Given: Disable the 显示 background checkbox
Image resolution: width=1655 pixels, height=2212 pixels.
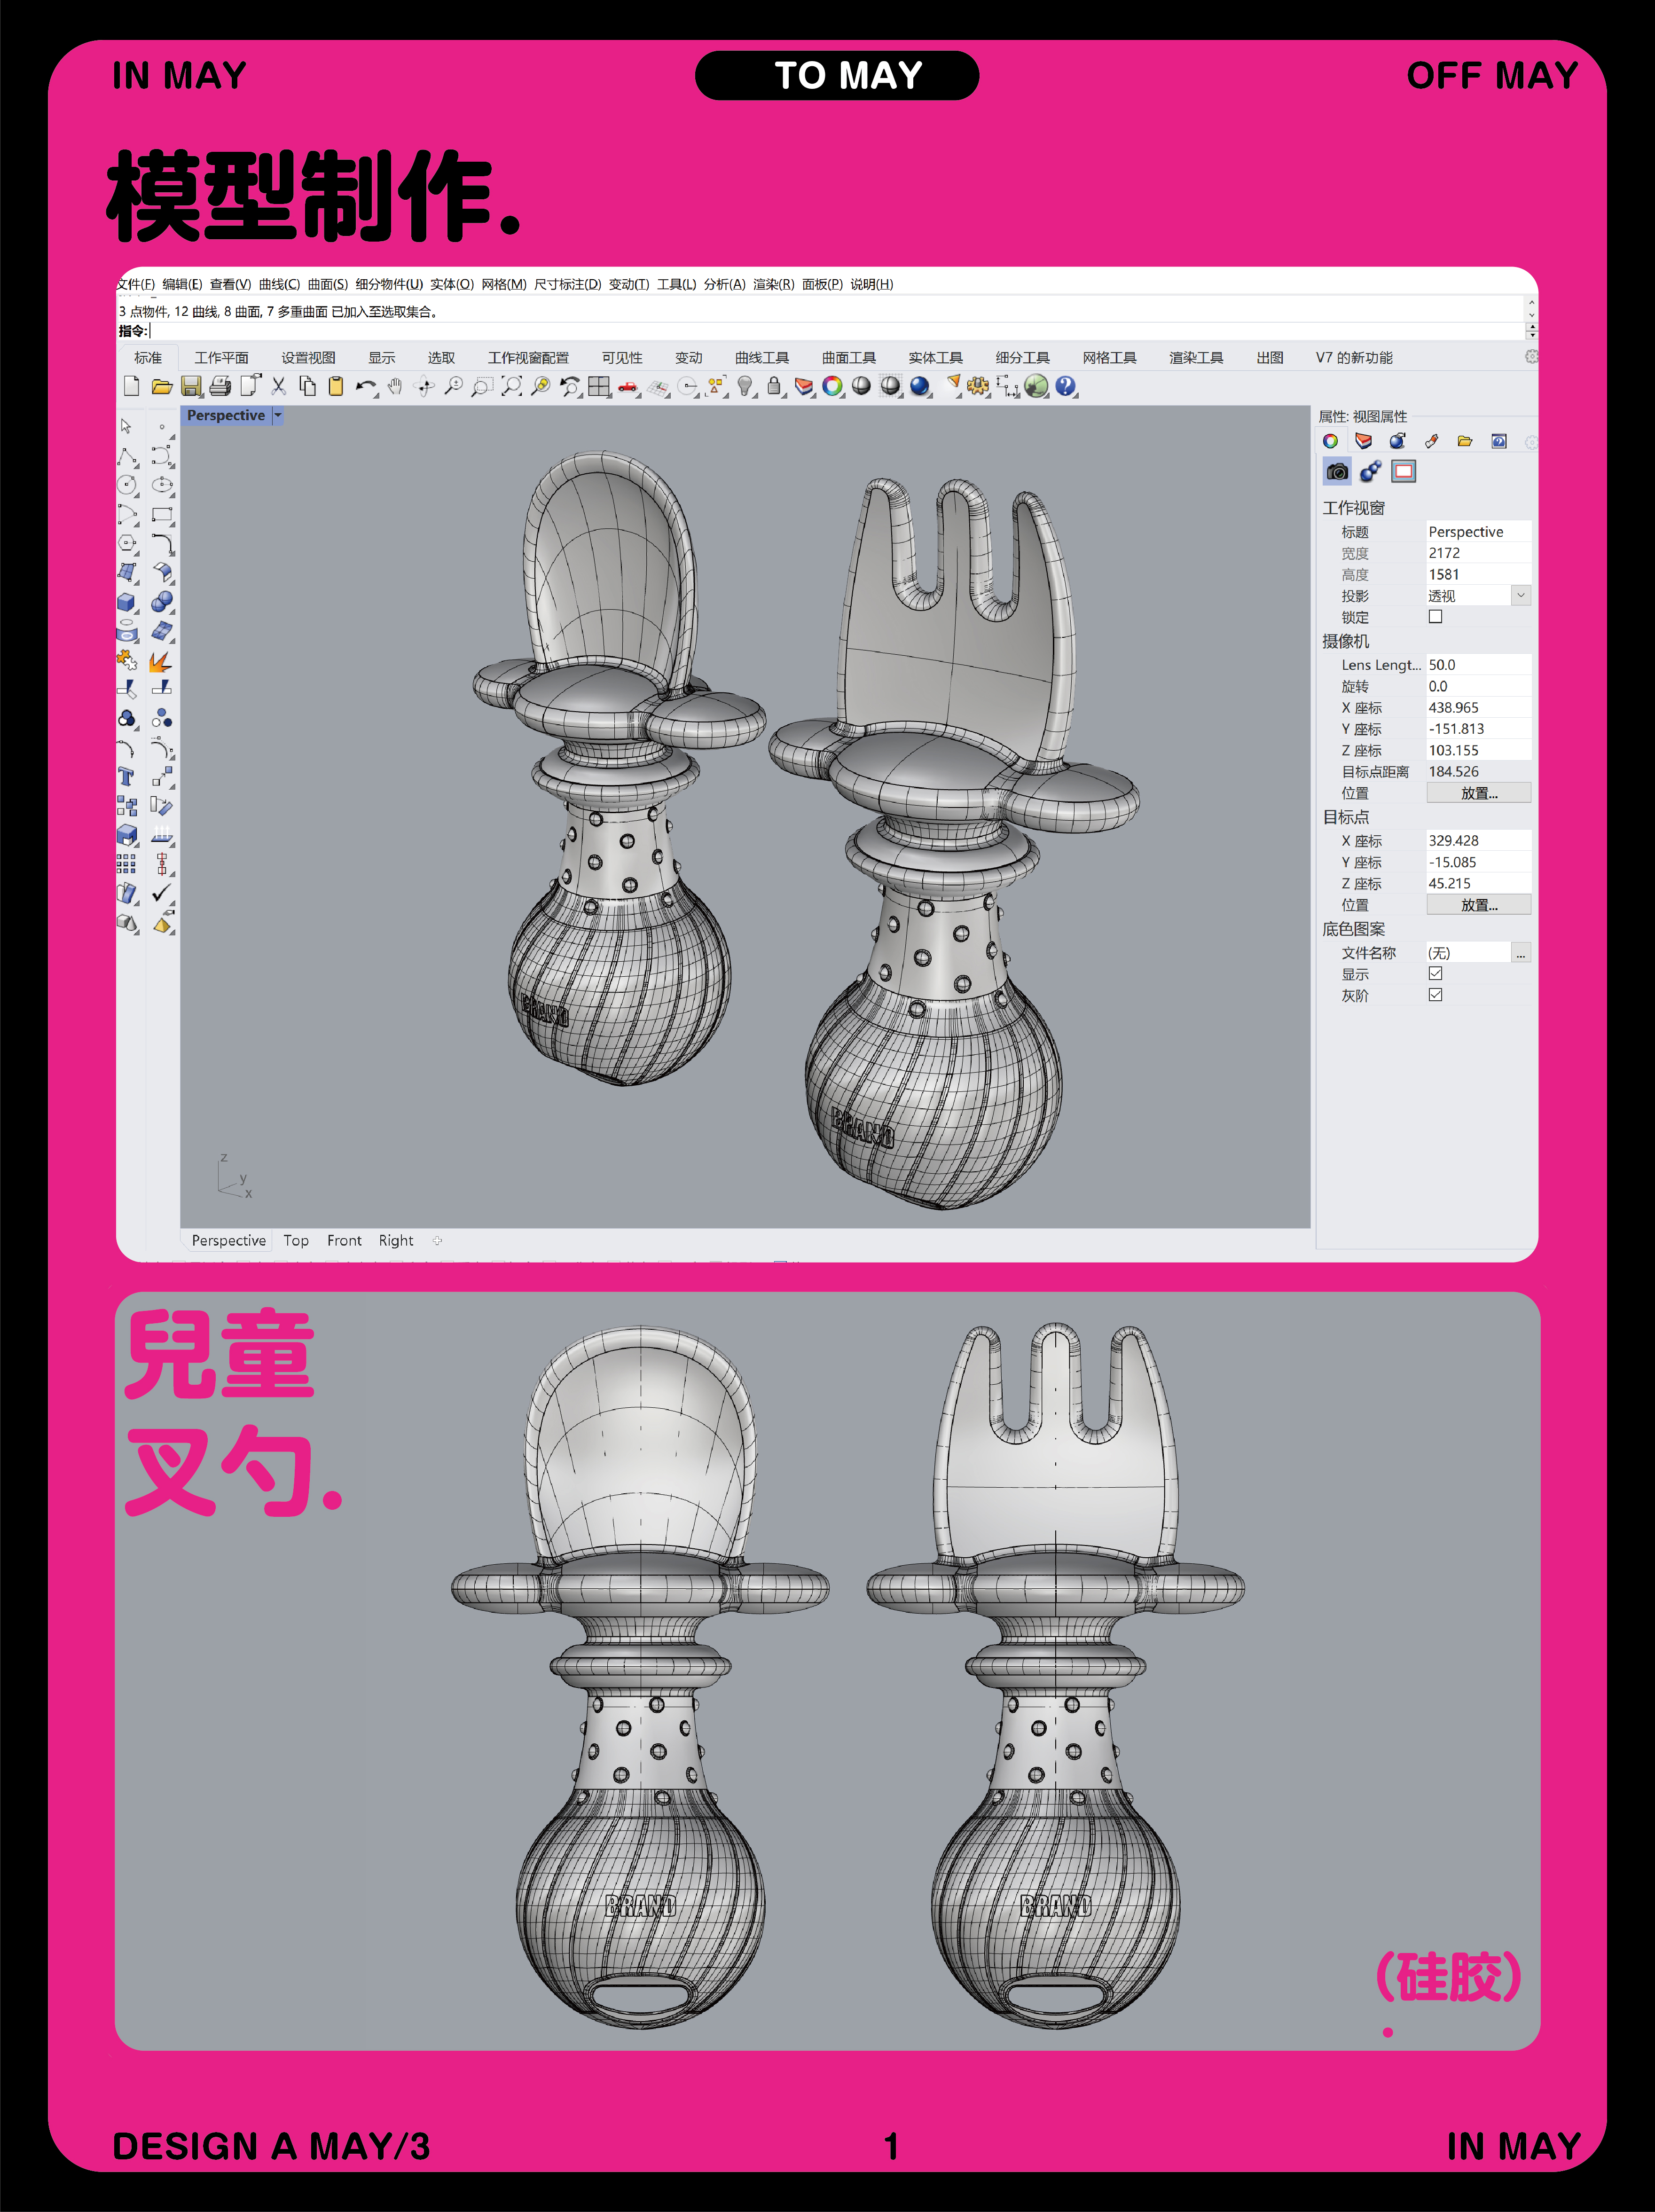Looking at the screenshot, I should 1436,974.
